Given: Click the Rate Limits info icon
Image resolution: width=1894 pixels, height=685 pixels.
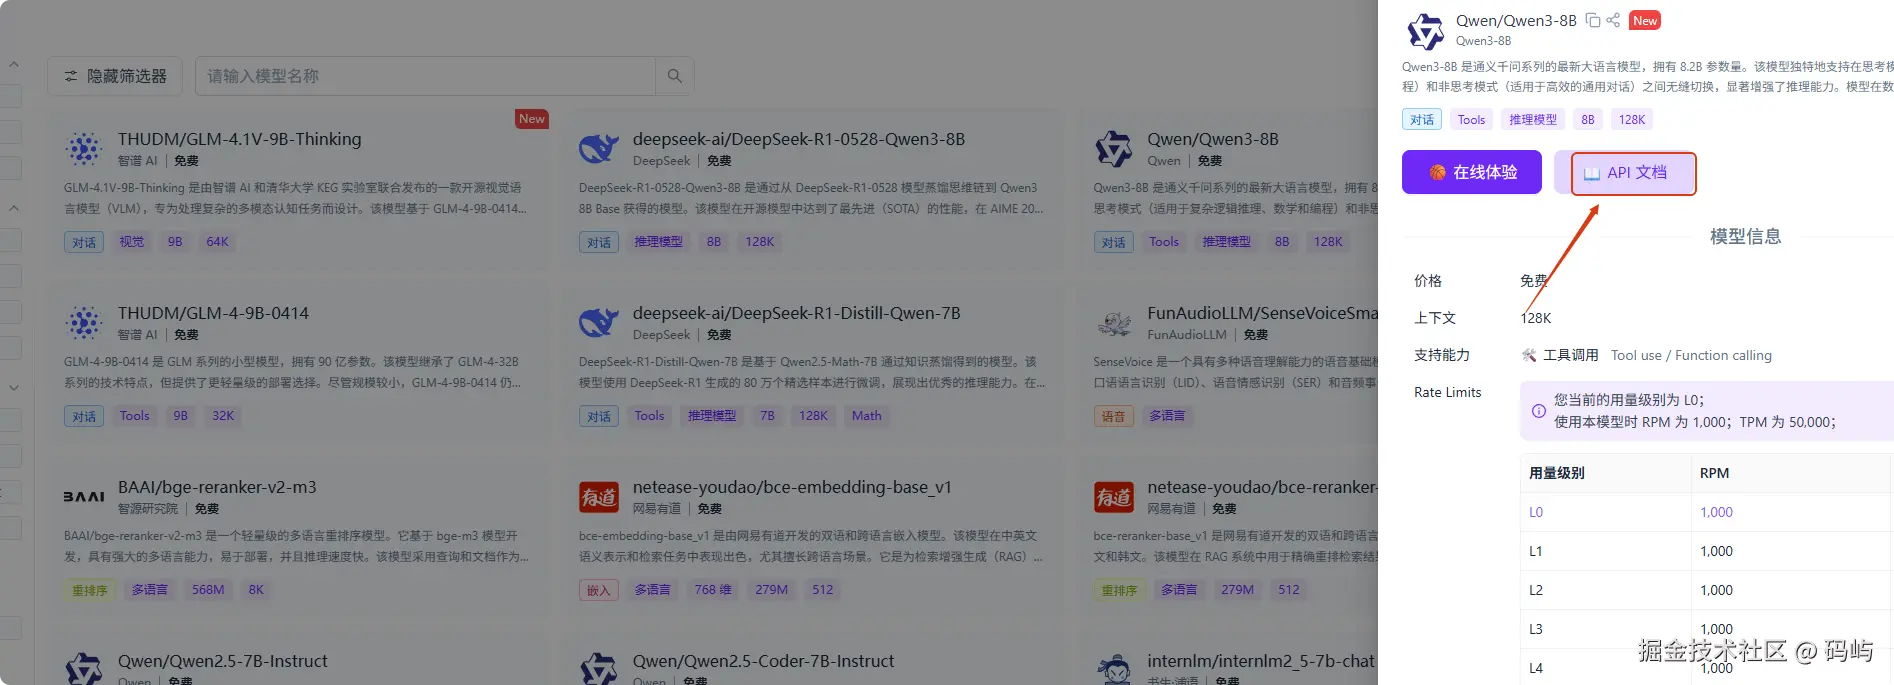Looking at the screenshot, I should pos(1539,411).
